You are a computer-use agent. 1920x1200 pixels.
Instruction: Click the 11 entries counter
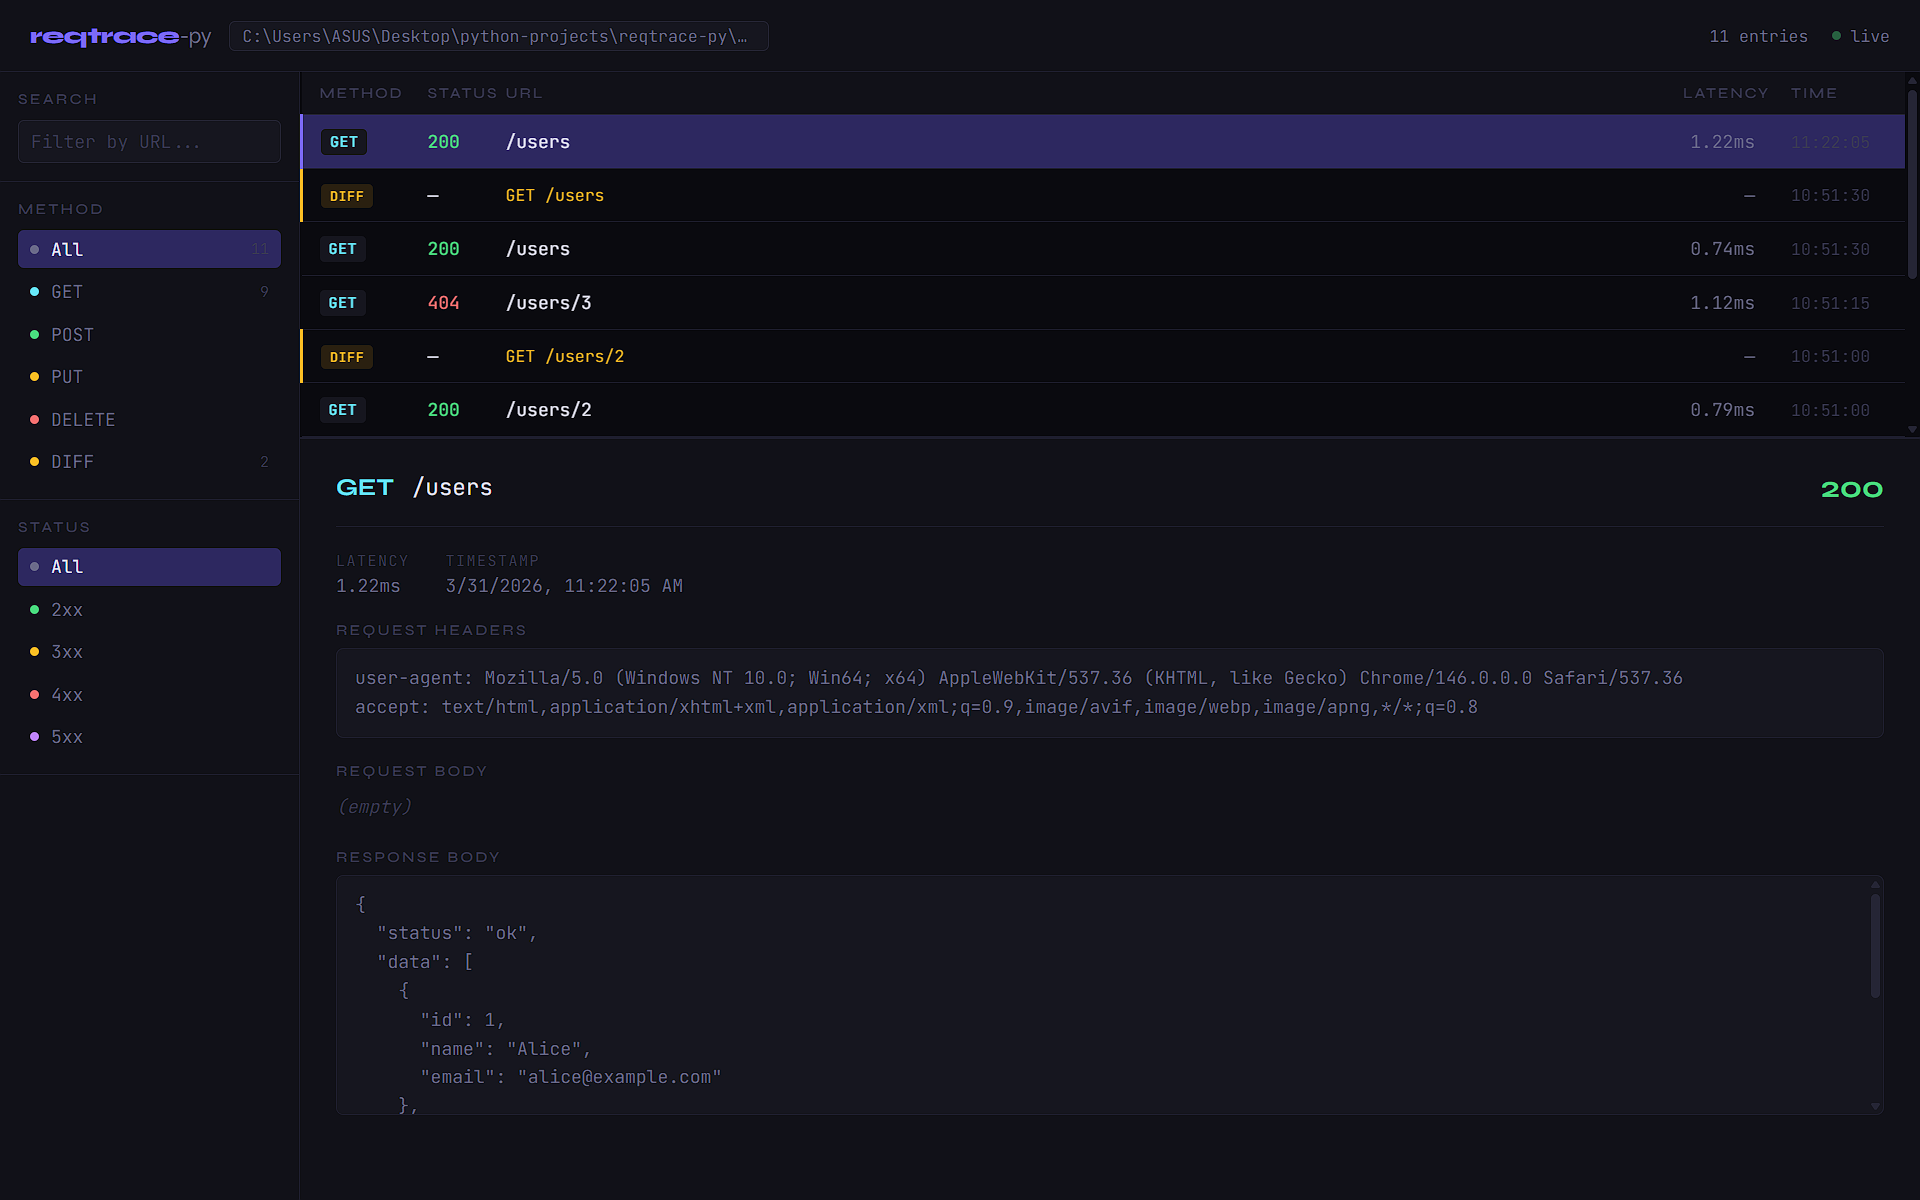pos(1758,36)
